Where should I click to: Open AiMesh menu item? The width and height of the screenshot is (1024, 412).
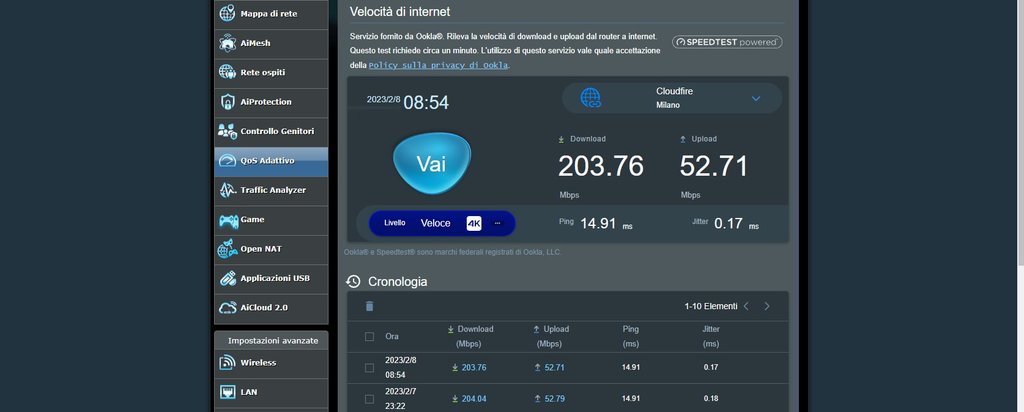[x=271, y=43]
